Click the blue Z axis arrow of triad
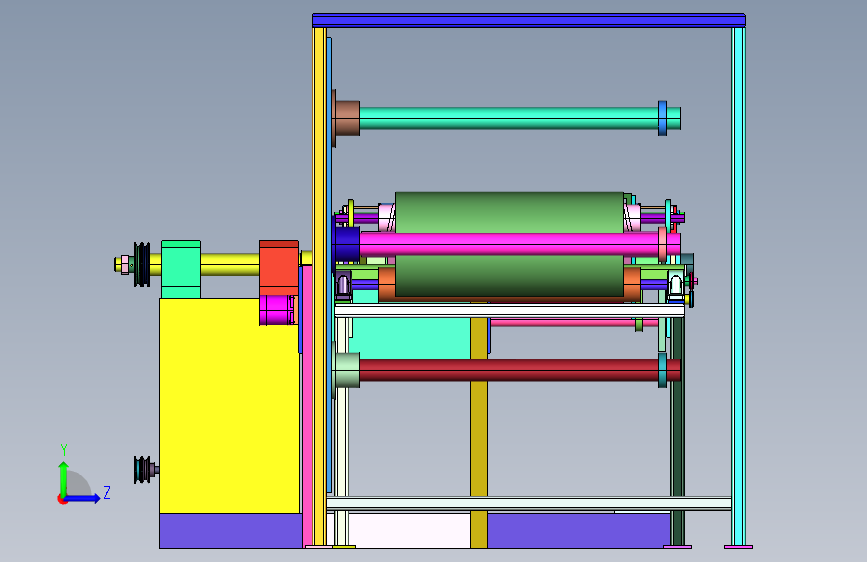867x562 pixels. [x=84, y=498]
